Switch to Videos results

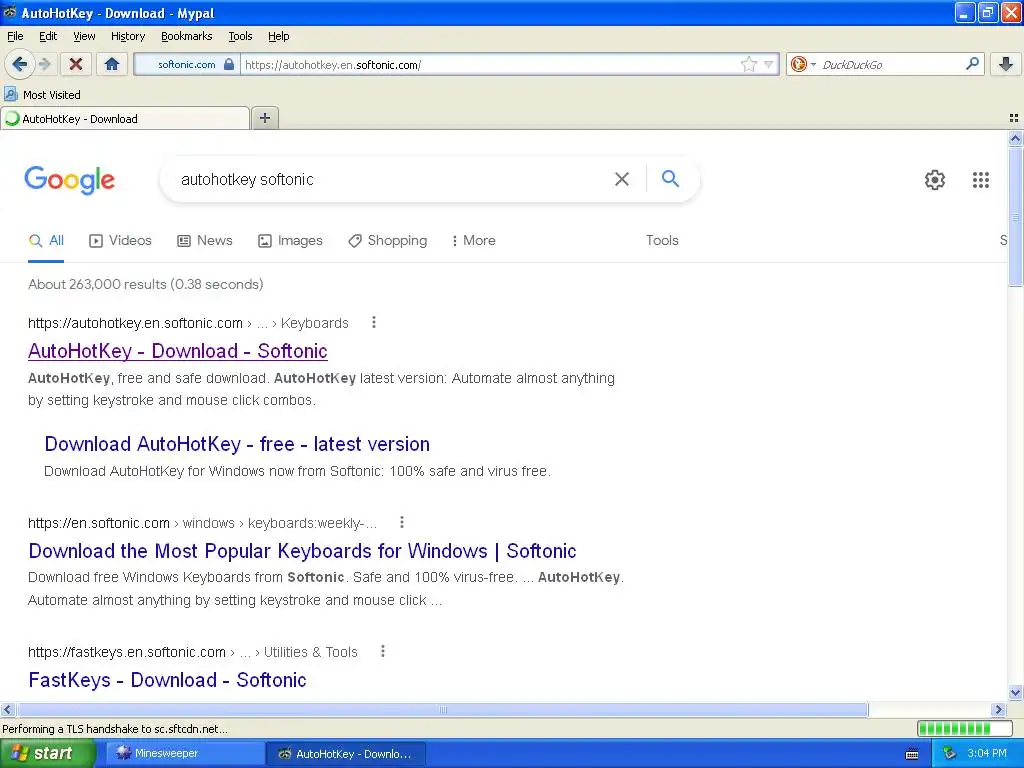point(120,240)
